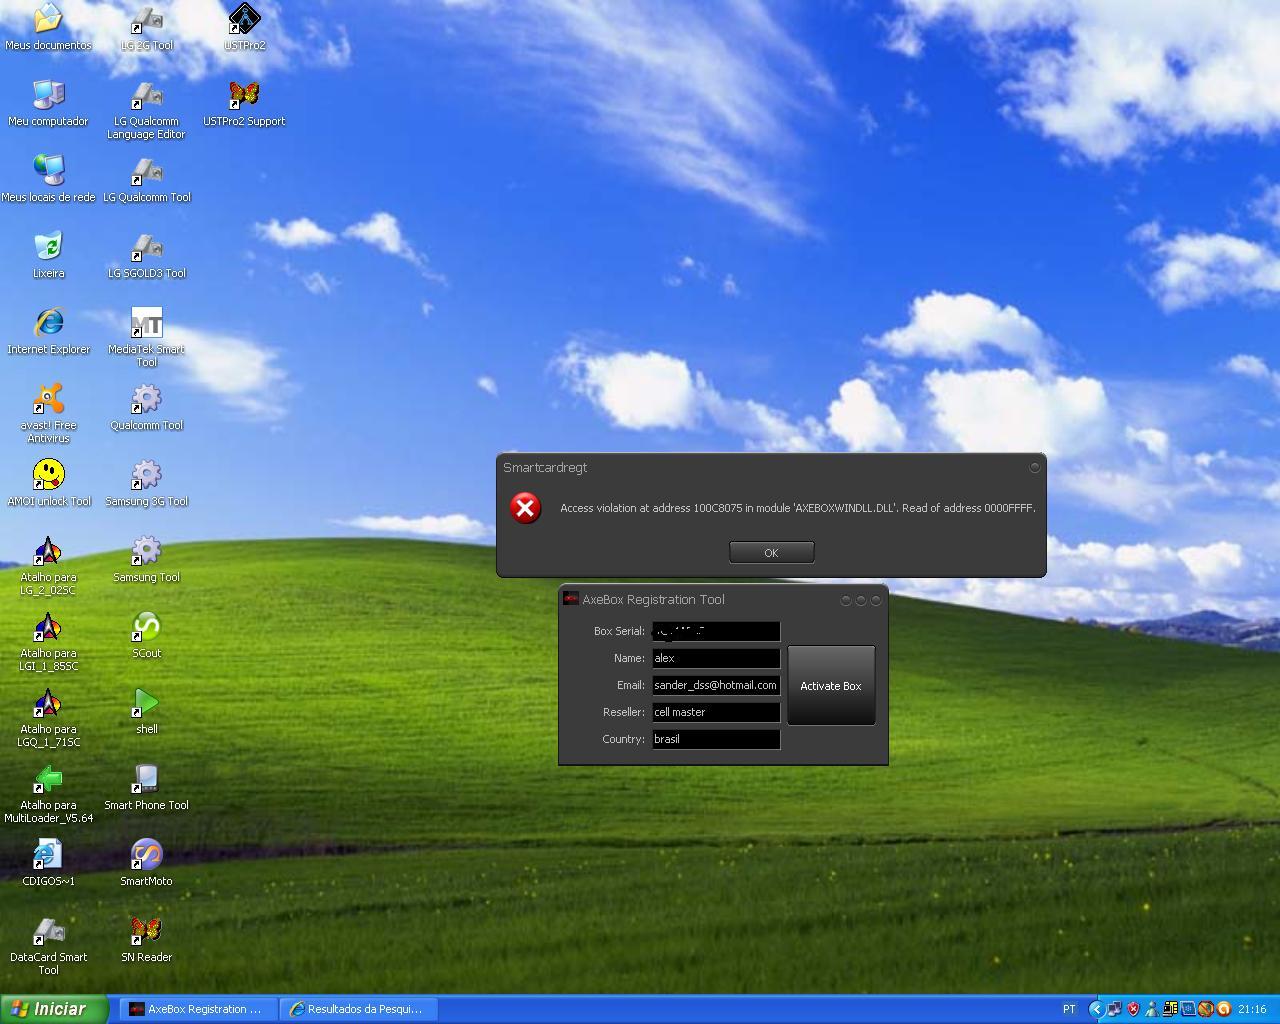Open the Iniciar start menu
Viewport: 1280px width, 1024px height.
(55, 1009)
